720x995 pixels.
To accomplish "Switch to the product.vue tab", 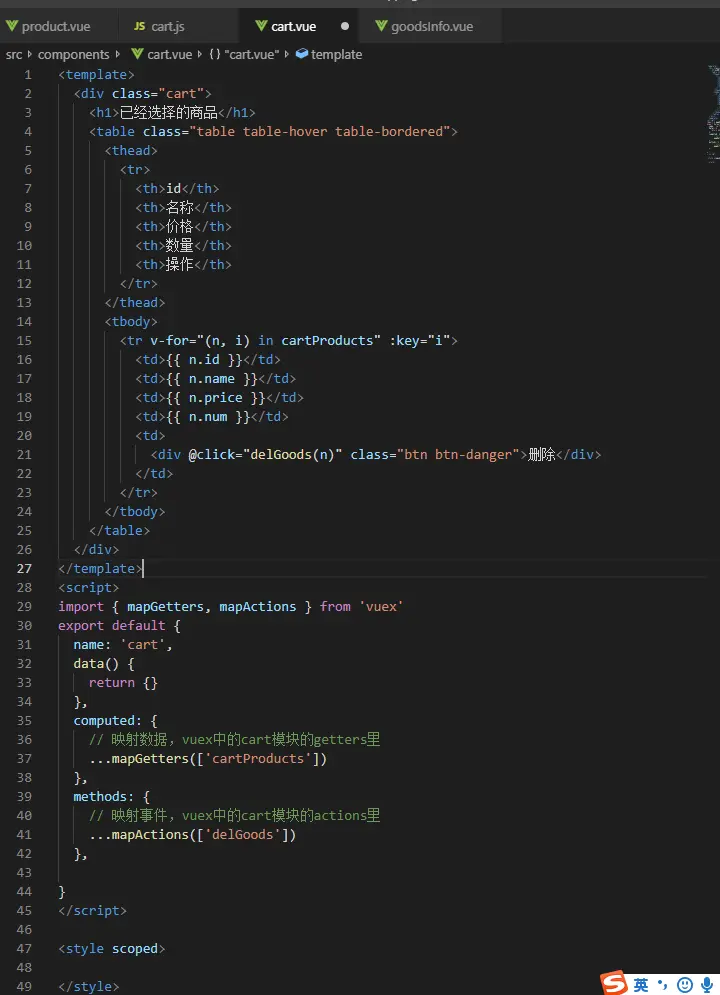I will tap(56, 26).
